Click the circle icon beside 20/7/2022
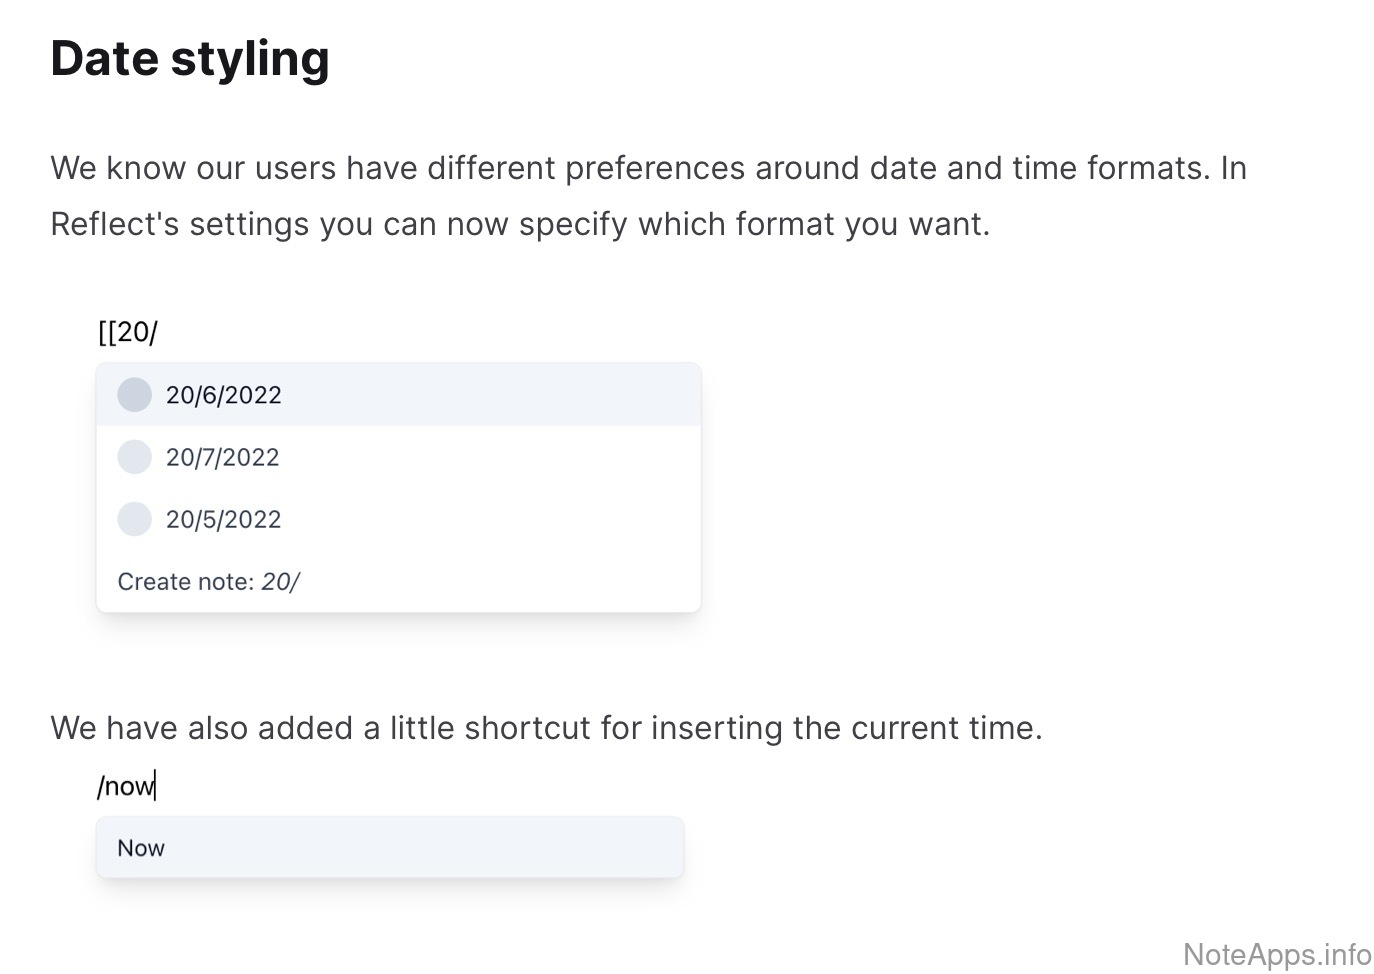 coord(134,457)
